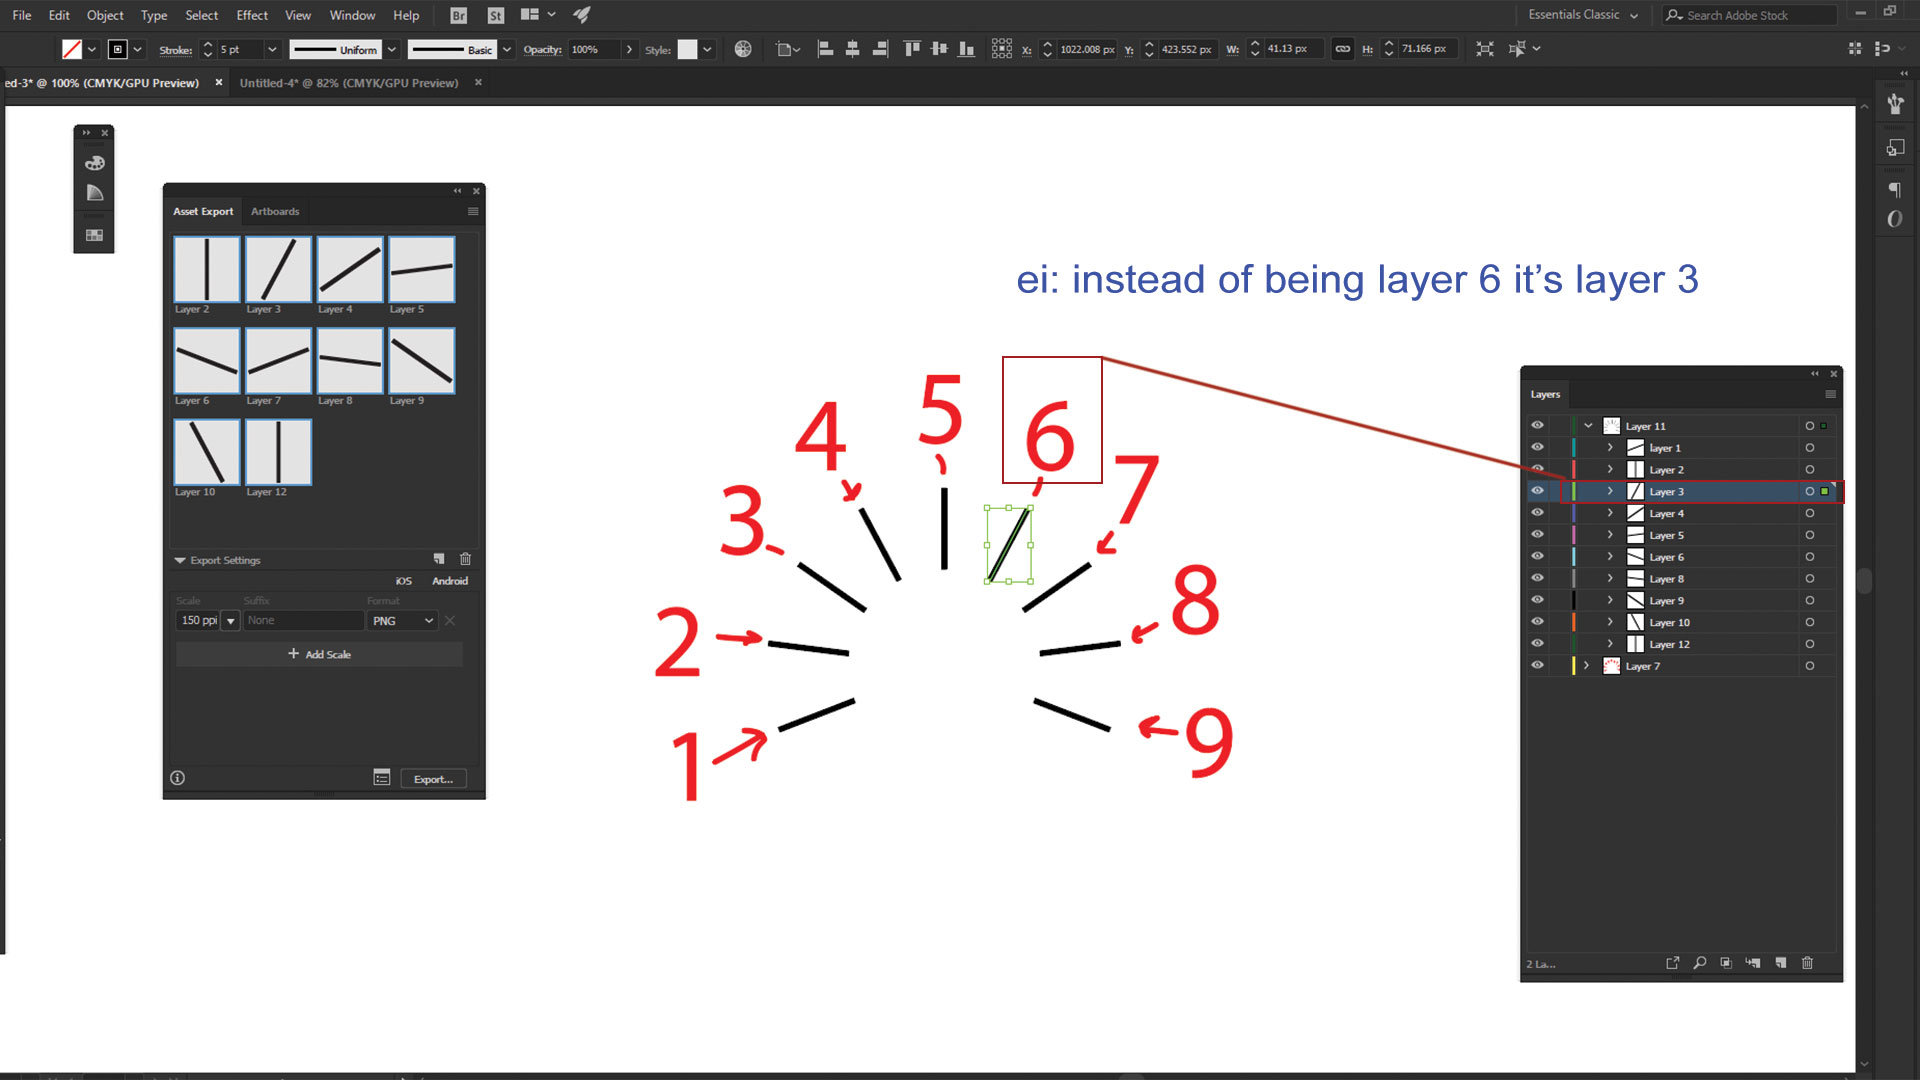Open Adobe Stock with the St icon

point(495,15)
